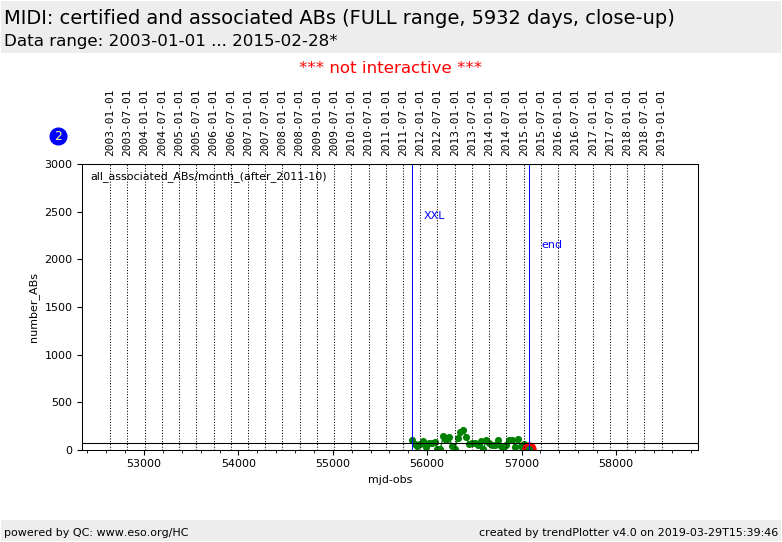Click the blue circle icon numbered 2

point(58,136)
